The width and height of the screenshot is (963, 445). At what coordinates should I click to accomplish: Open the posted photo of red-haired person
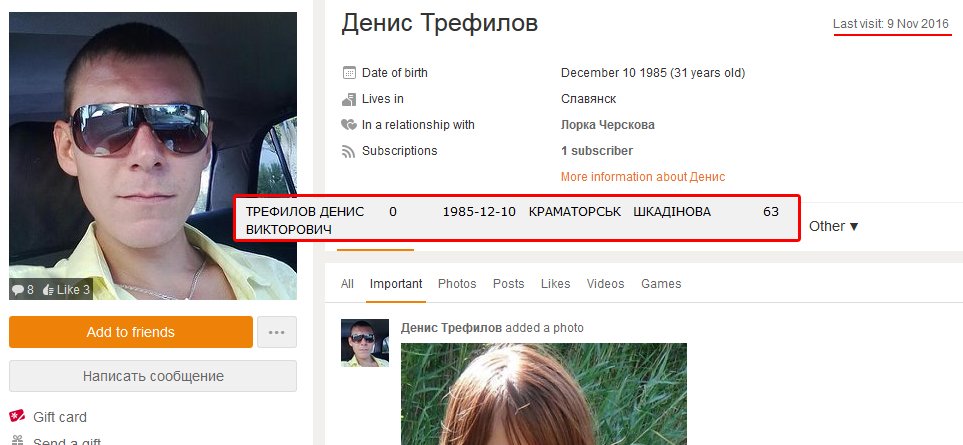point(544,393)
